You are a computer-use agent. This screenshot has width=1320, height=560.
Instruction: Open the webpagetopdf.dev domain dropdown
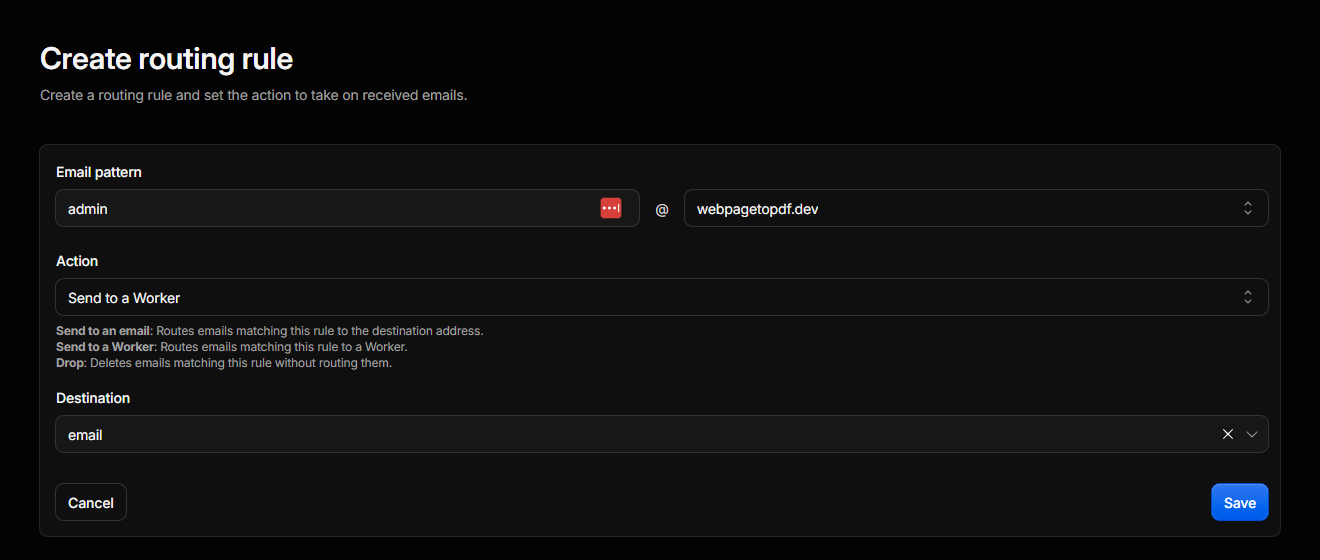pos(976,208)
